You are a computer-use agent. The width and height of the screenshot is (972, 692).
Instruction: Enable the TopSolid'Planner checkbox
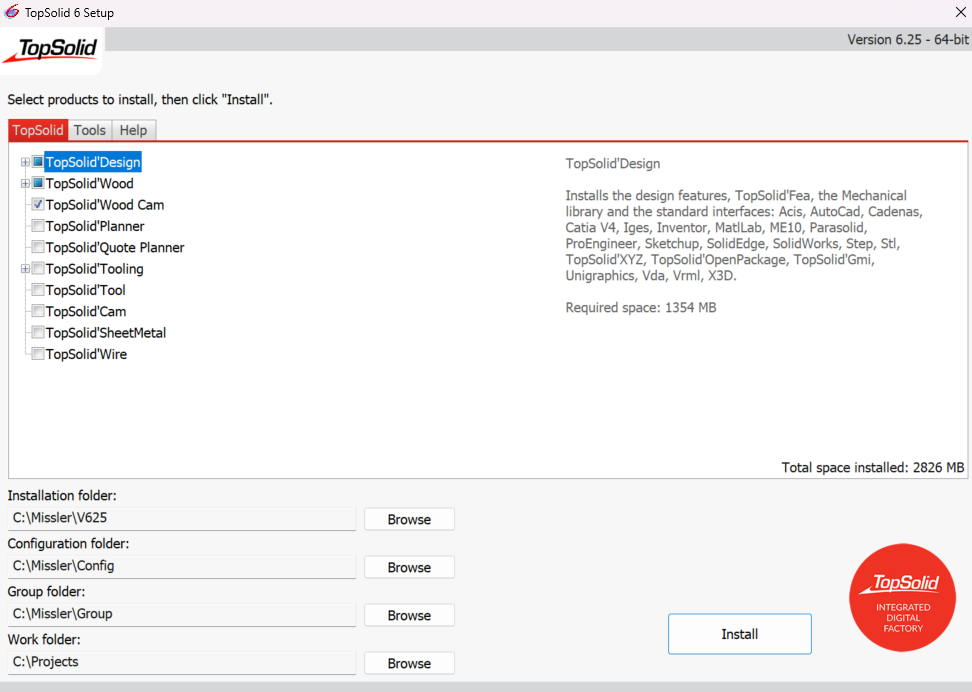coord(38,226)
